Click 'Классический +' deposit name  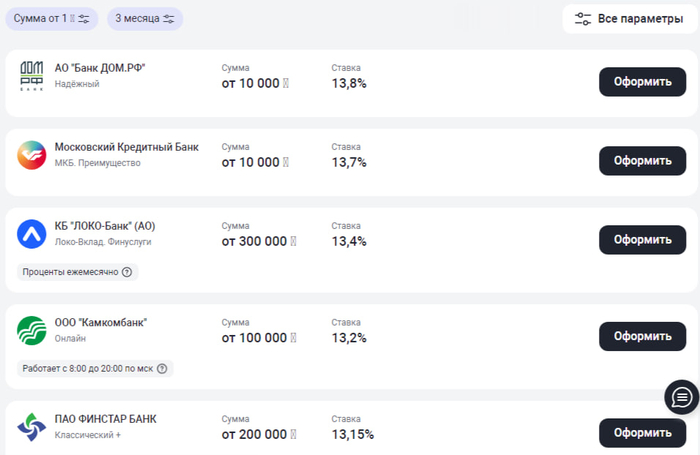[x=88, y=435]
